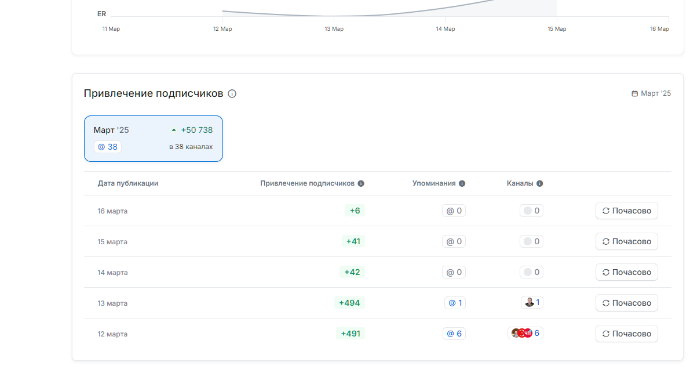Select the Март '25 summary card
This screenshot has height=391, width=690.
click(x=153, y=139)
